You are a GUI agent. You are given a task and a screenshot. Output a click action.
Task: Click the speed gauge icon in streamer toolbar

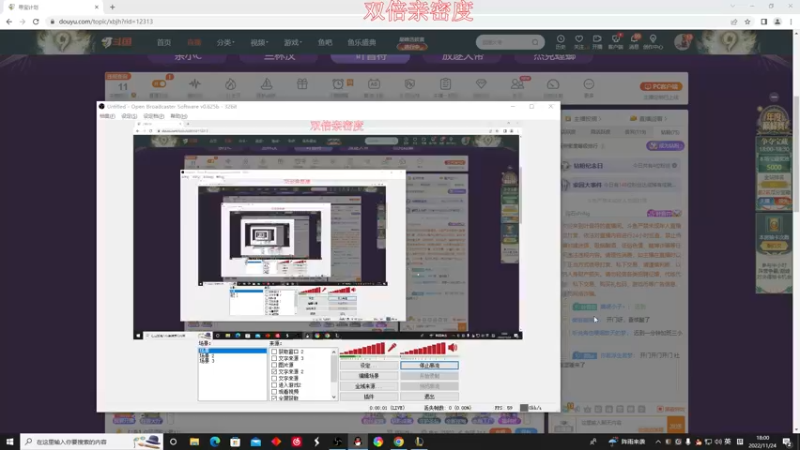(x=553, y=84)
